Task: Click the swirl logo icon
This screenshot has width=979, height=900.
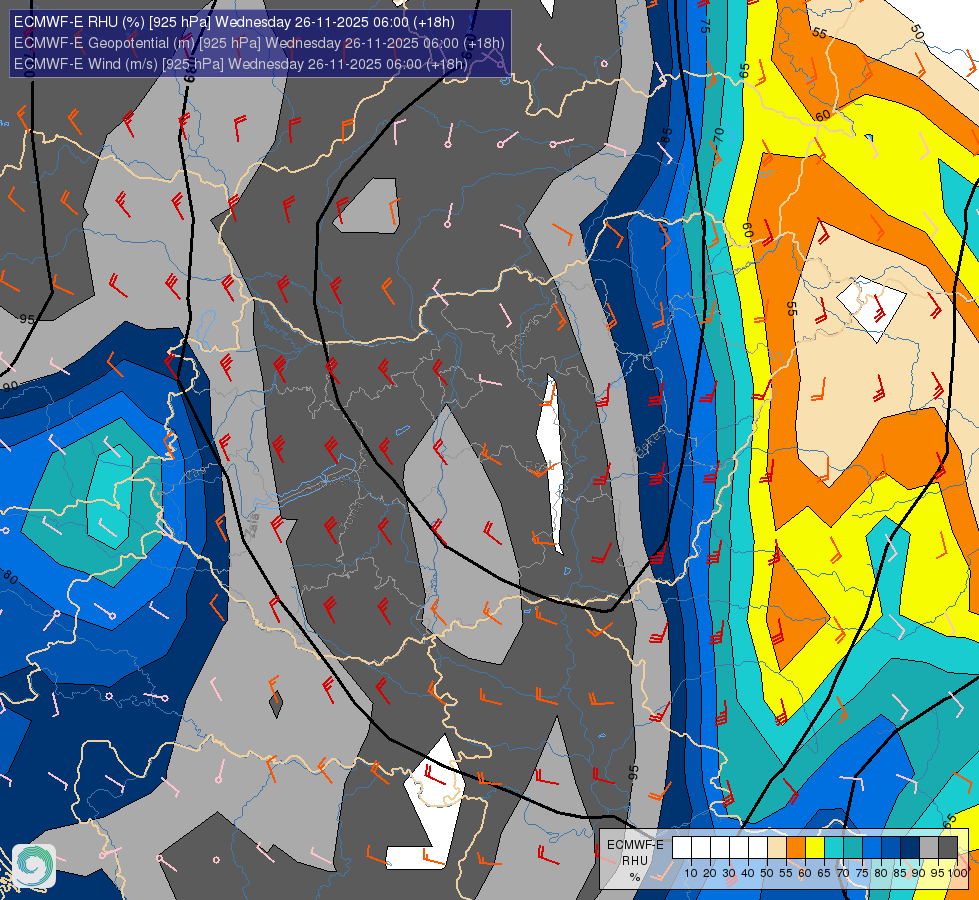Action: (x=34, y=866)
